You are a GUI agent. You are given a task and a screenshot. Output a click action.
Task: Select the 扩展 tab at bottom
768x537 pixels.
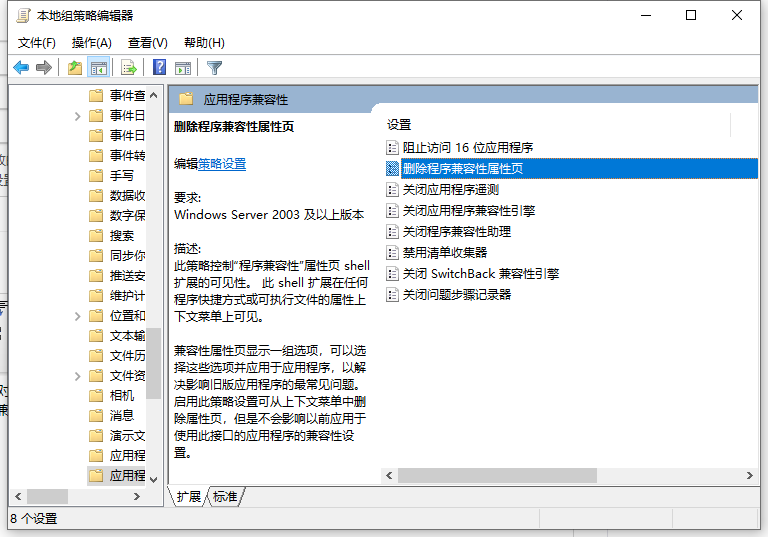(x=189, y=497)
